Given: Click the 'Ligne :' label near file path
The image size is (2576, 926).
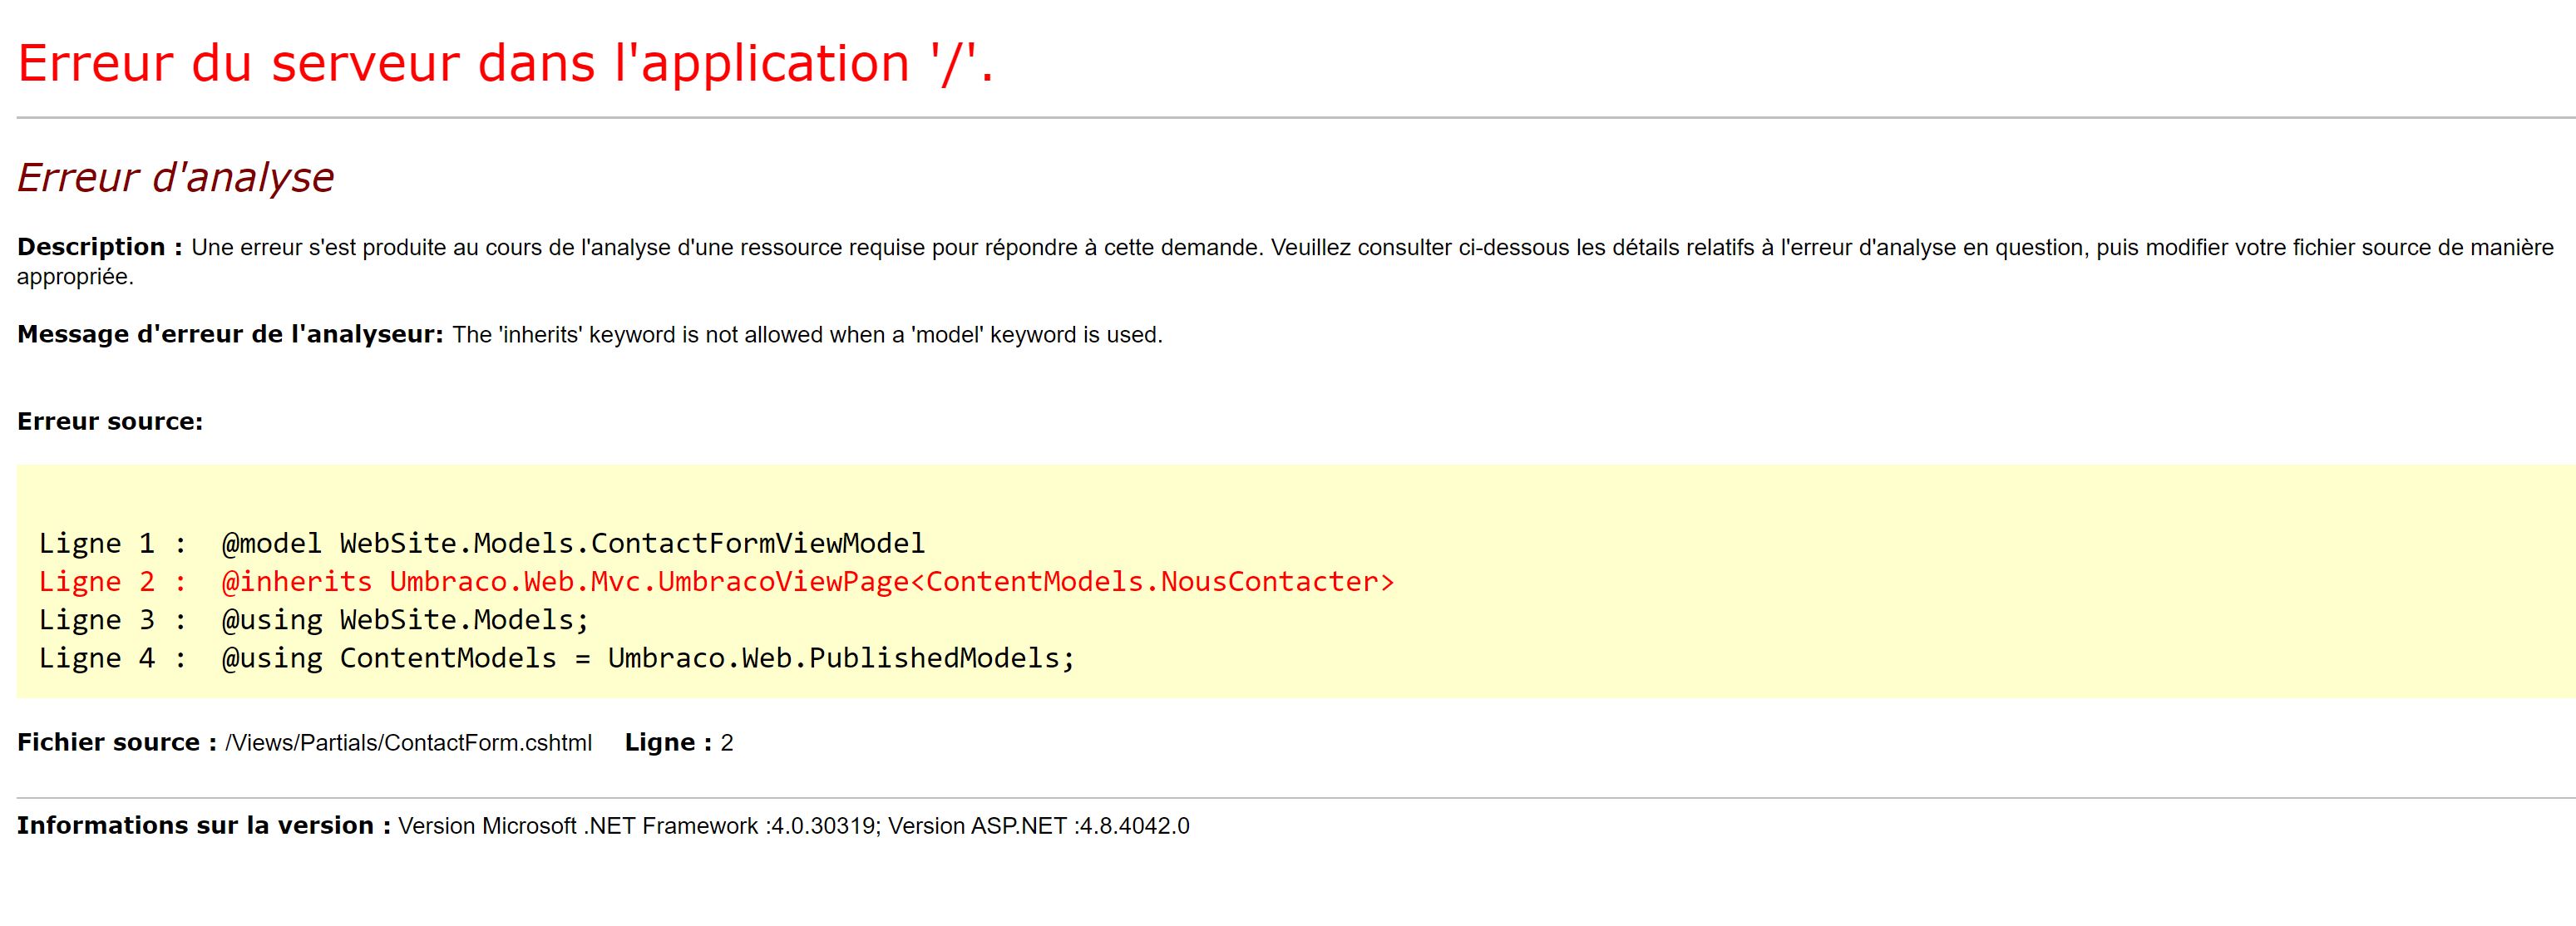Looking at the screenshot, I should coord(667,743).
